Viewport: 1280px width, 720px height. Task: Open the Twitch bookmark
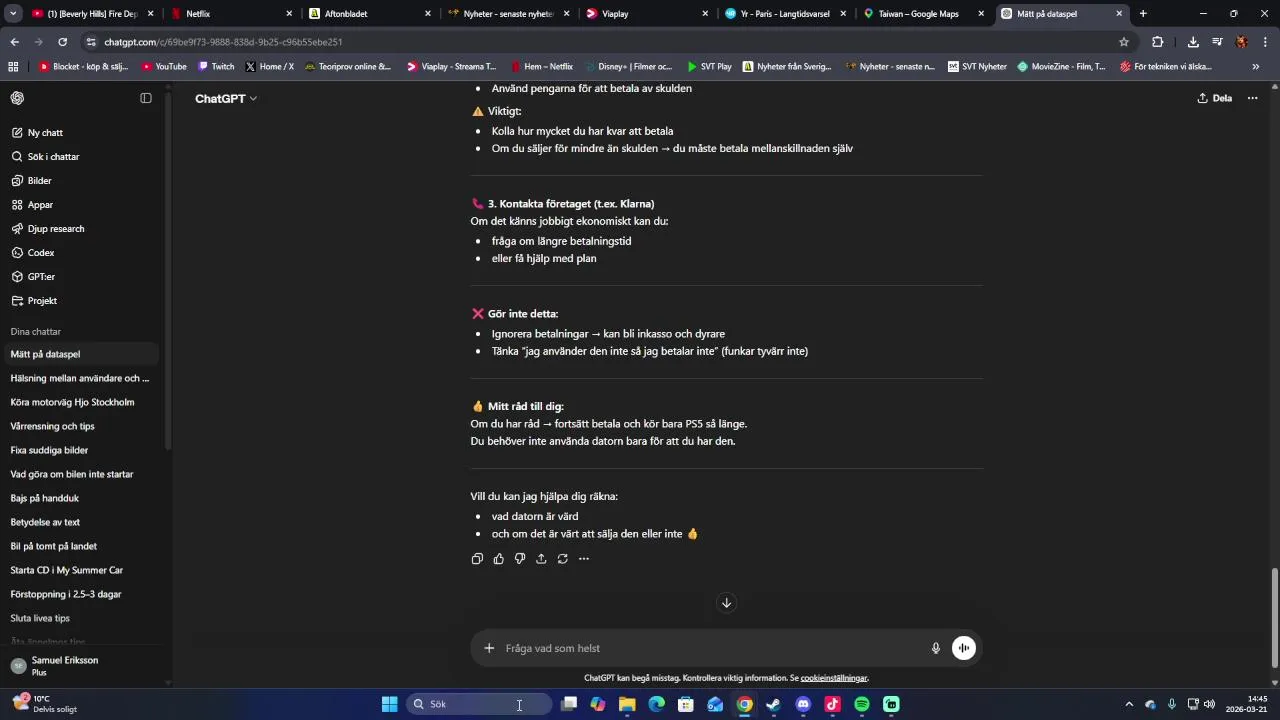click(x=216, y=67)
